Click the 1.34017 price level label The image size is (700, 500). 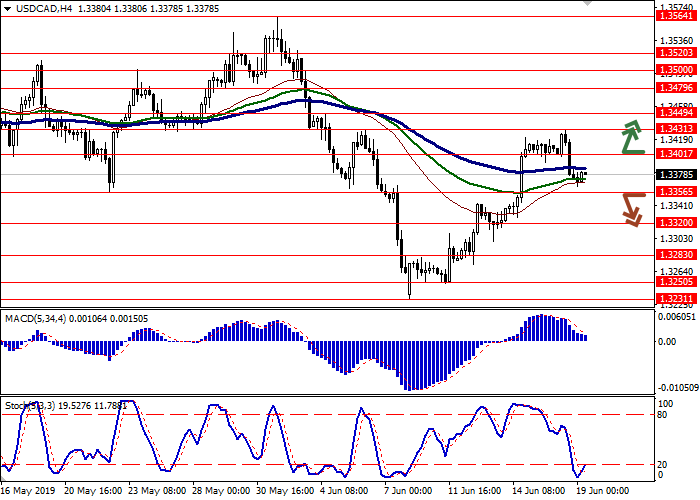[x=671, y=154]
